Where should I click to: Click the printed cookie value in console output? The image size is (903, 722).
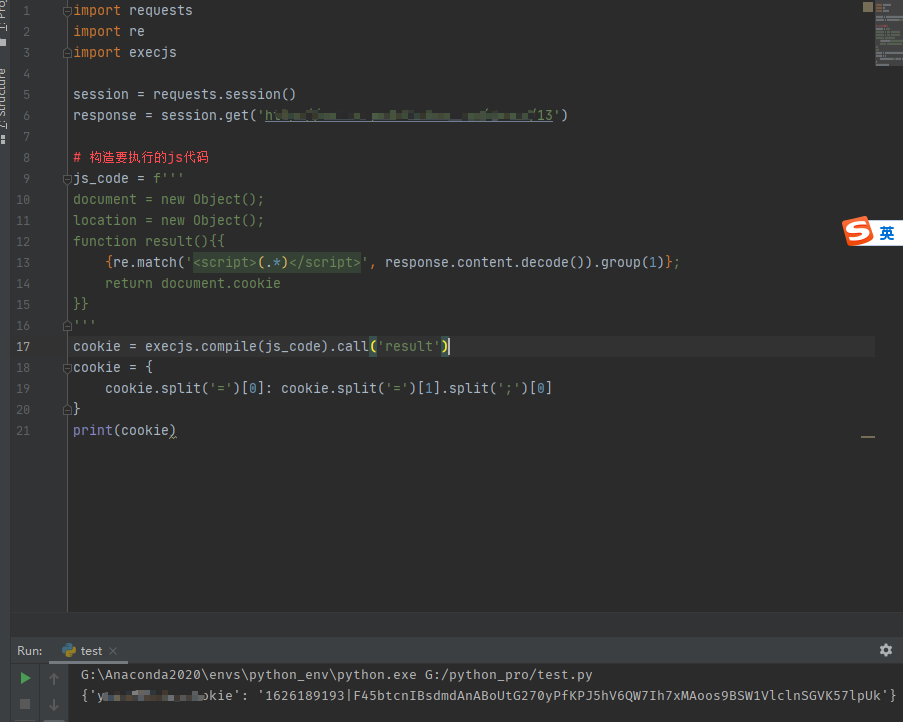click(x=573, y=696)
